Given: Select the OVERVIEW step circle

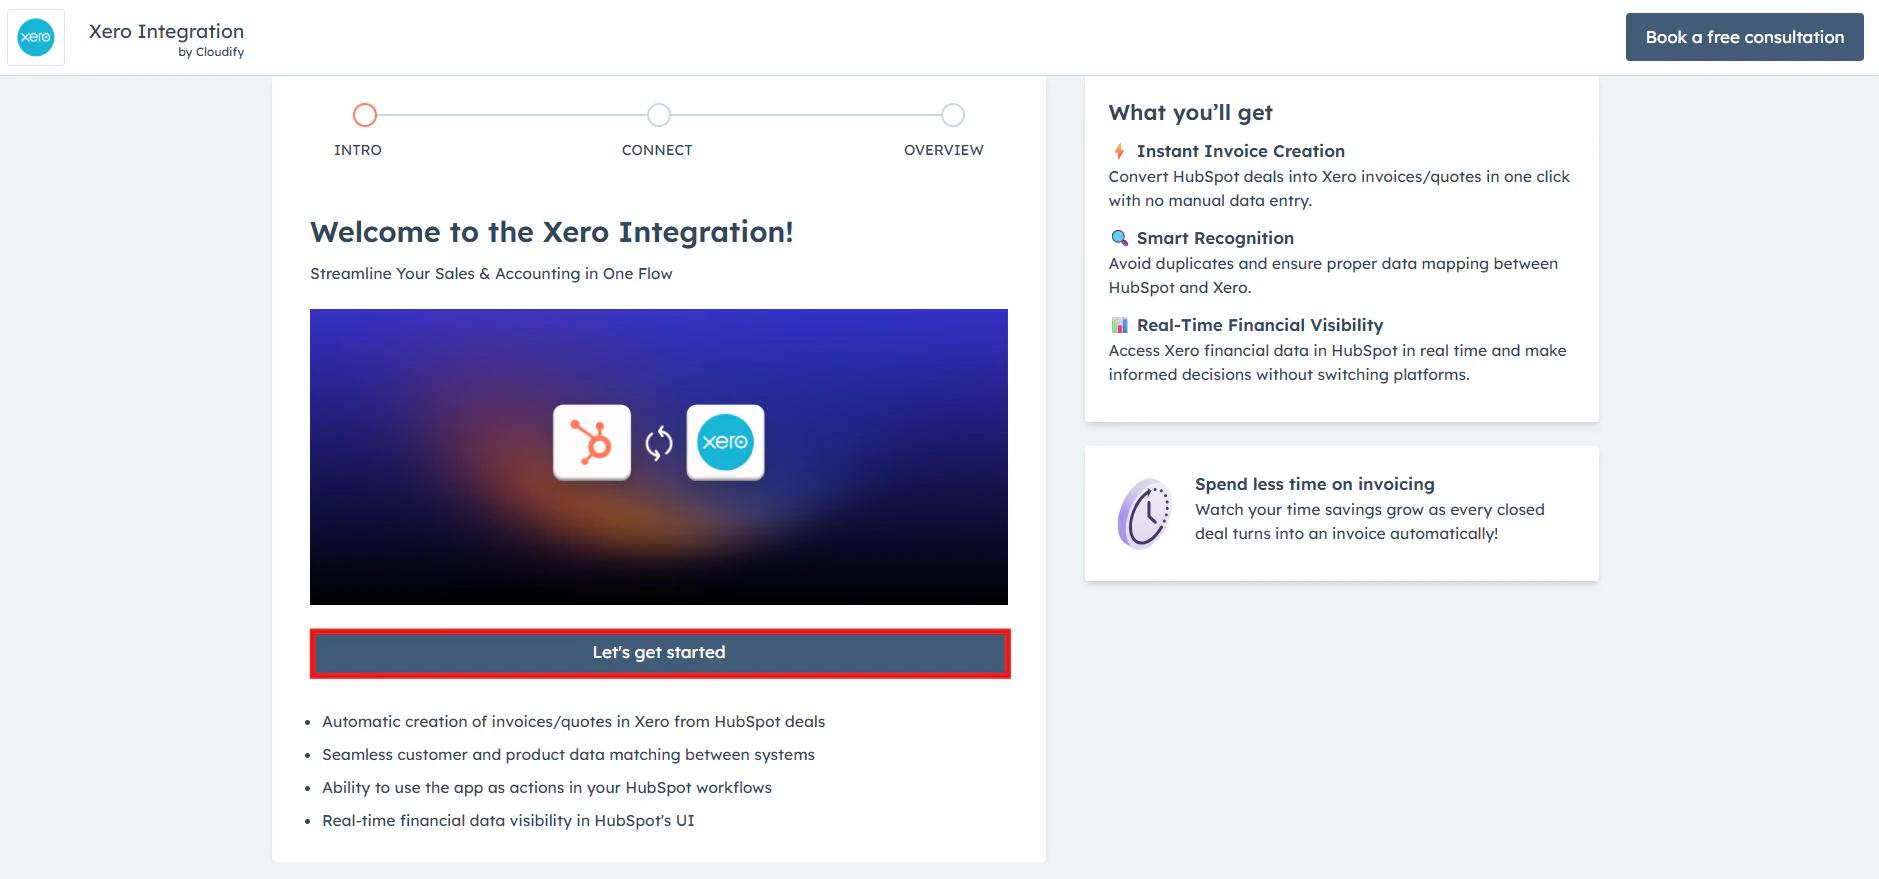Looking at the screenshot, I should (x=953, y=115).
